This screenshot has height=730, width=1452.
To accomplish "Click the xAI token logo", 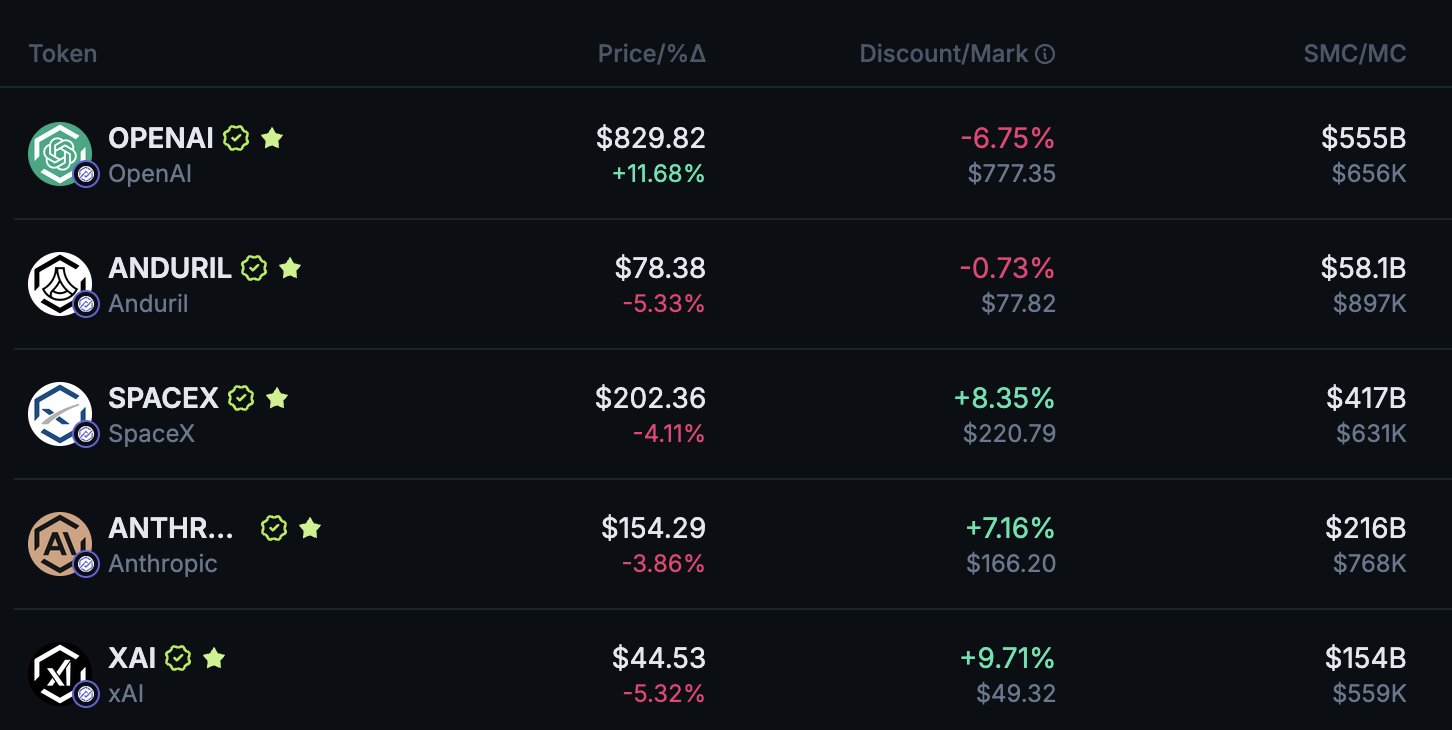I will (60, 673).
